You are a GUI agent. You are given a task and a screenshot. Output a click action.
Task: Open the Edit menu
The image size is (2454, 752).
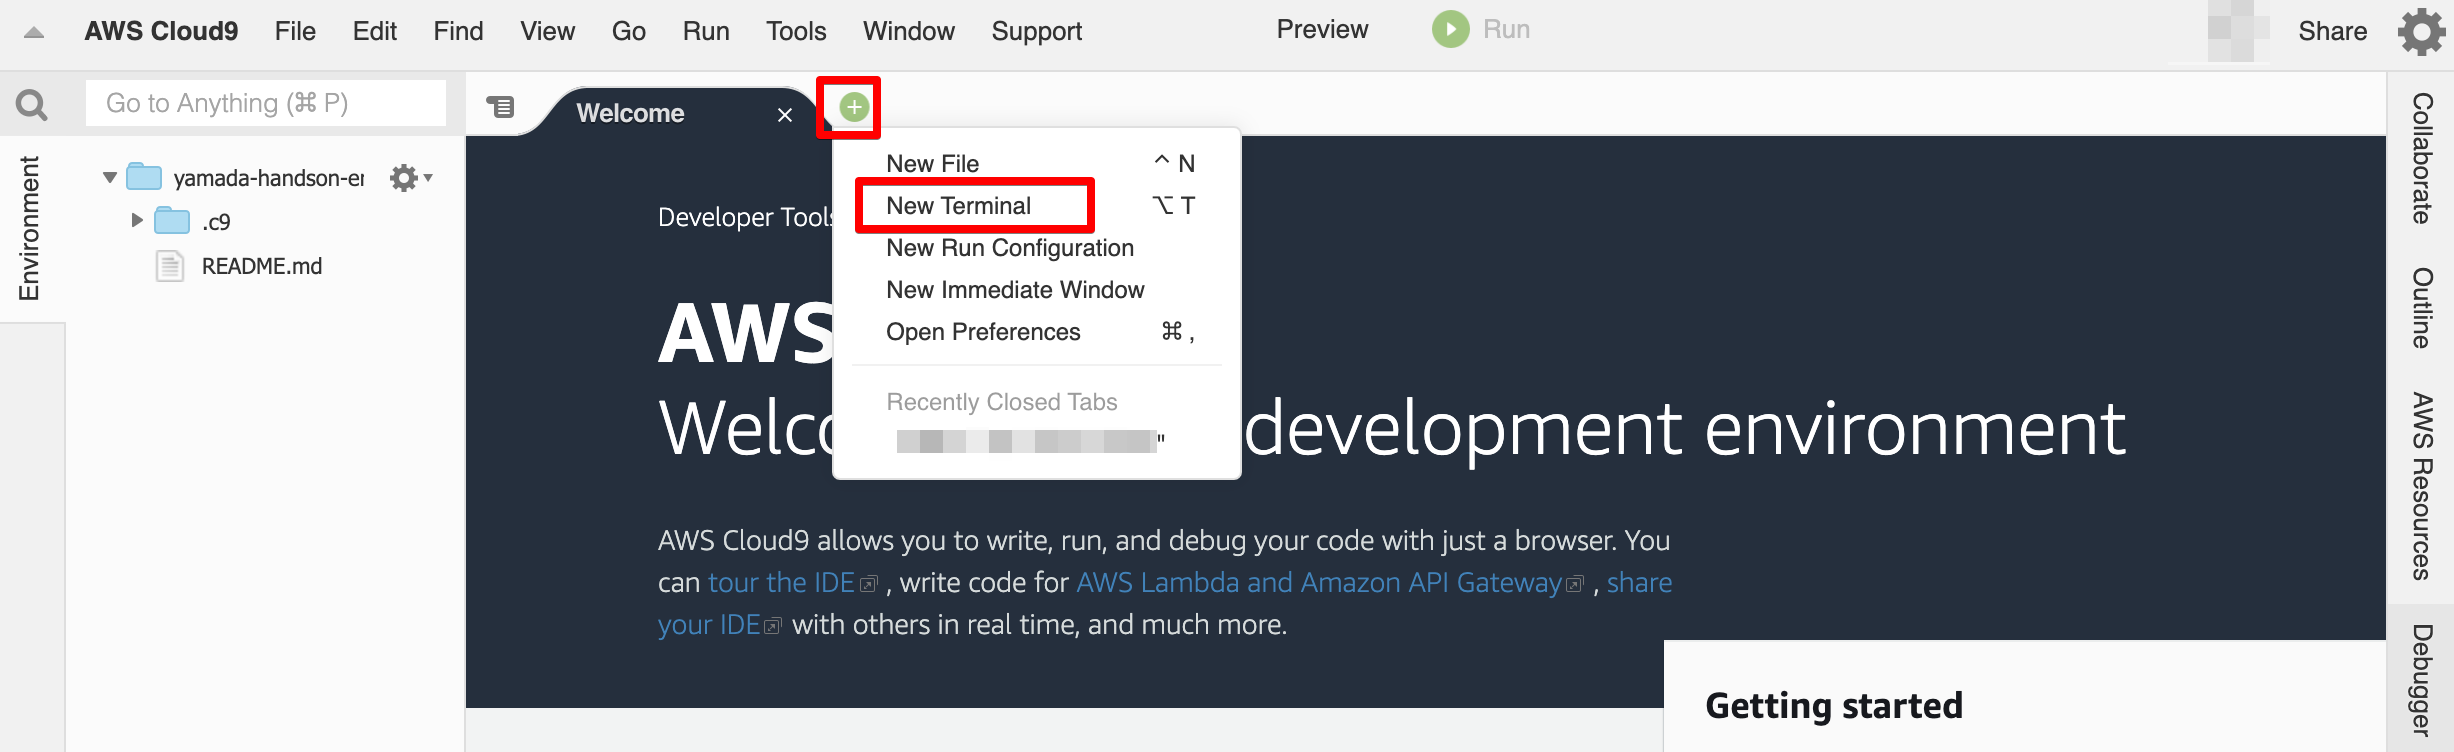tap(374, 31)
